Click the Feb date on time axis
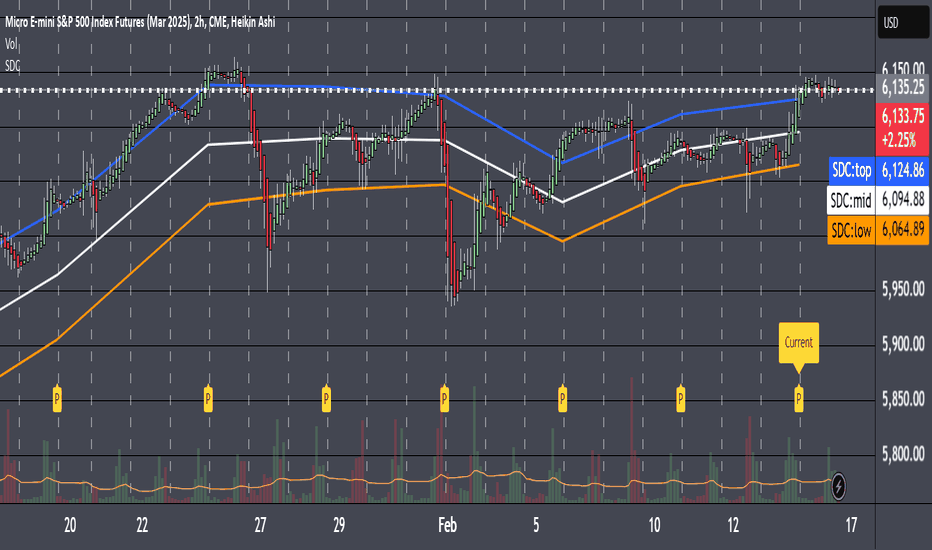Image resolution: width=932 pixels, height=550 pixels. (447, 525)
